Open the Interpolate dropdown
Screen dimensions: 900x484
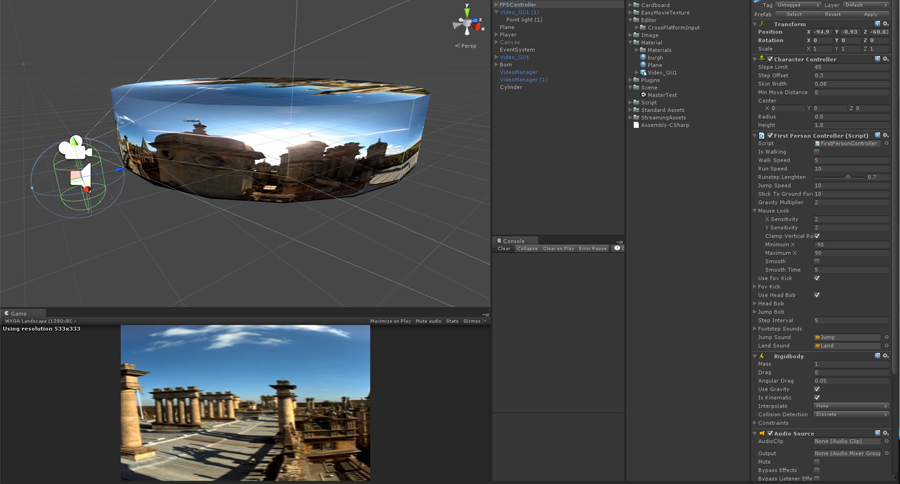coord(851,406)
